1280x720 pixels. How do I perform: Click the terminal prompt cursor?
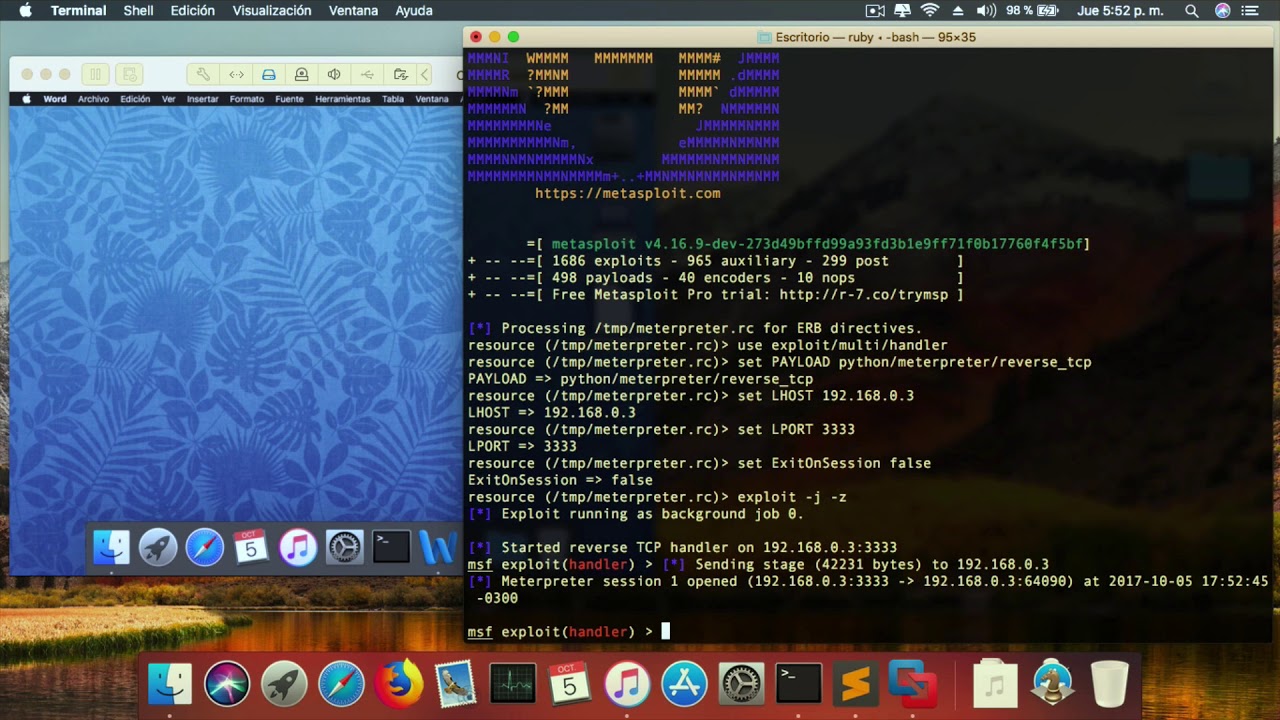[x=665, y=631]
